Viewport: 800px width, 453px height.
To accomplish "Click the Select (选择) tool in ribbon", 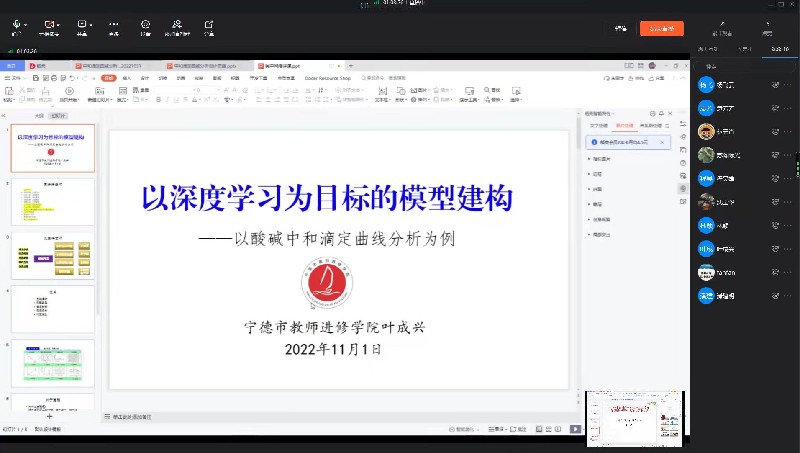I will (516, 94).
